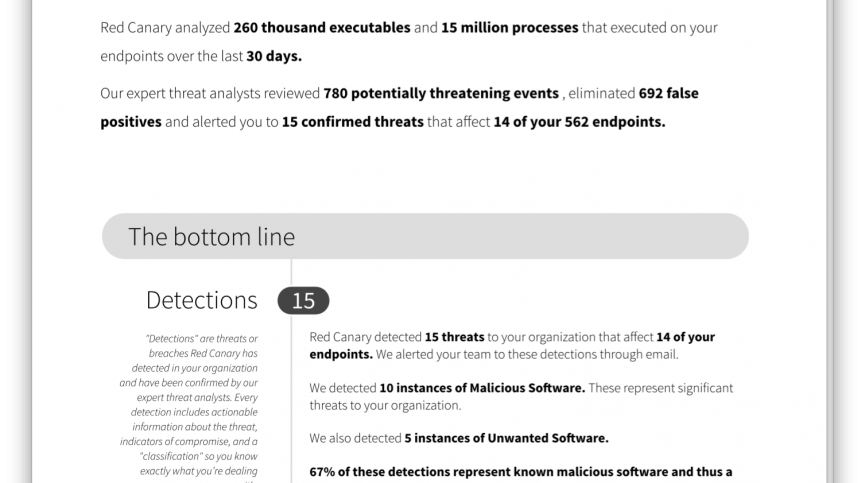Image resolution: width=865 pixels, height=483 pixels.
Task: Select the "692 false" bold phrase
Action: coord(668,93)
